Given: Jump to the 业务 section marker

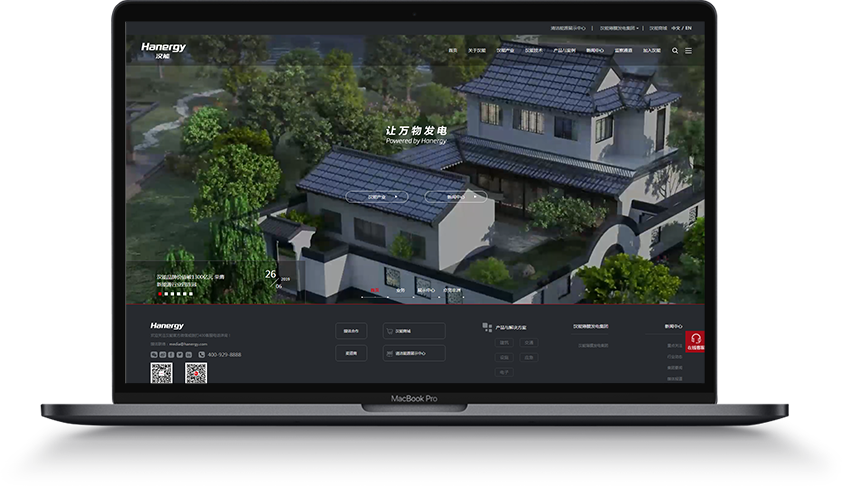Looking at the screenshot, I should click(x=401, y=291).
